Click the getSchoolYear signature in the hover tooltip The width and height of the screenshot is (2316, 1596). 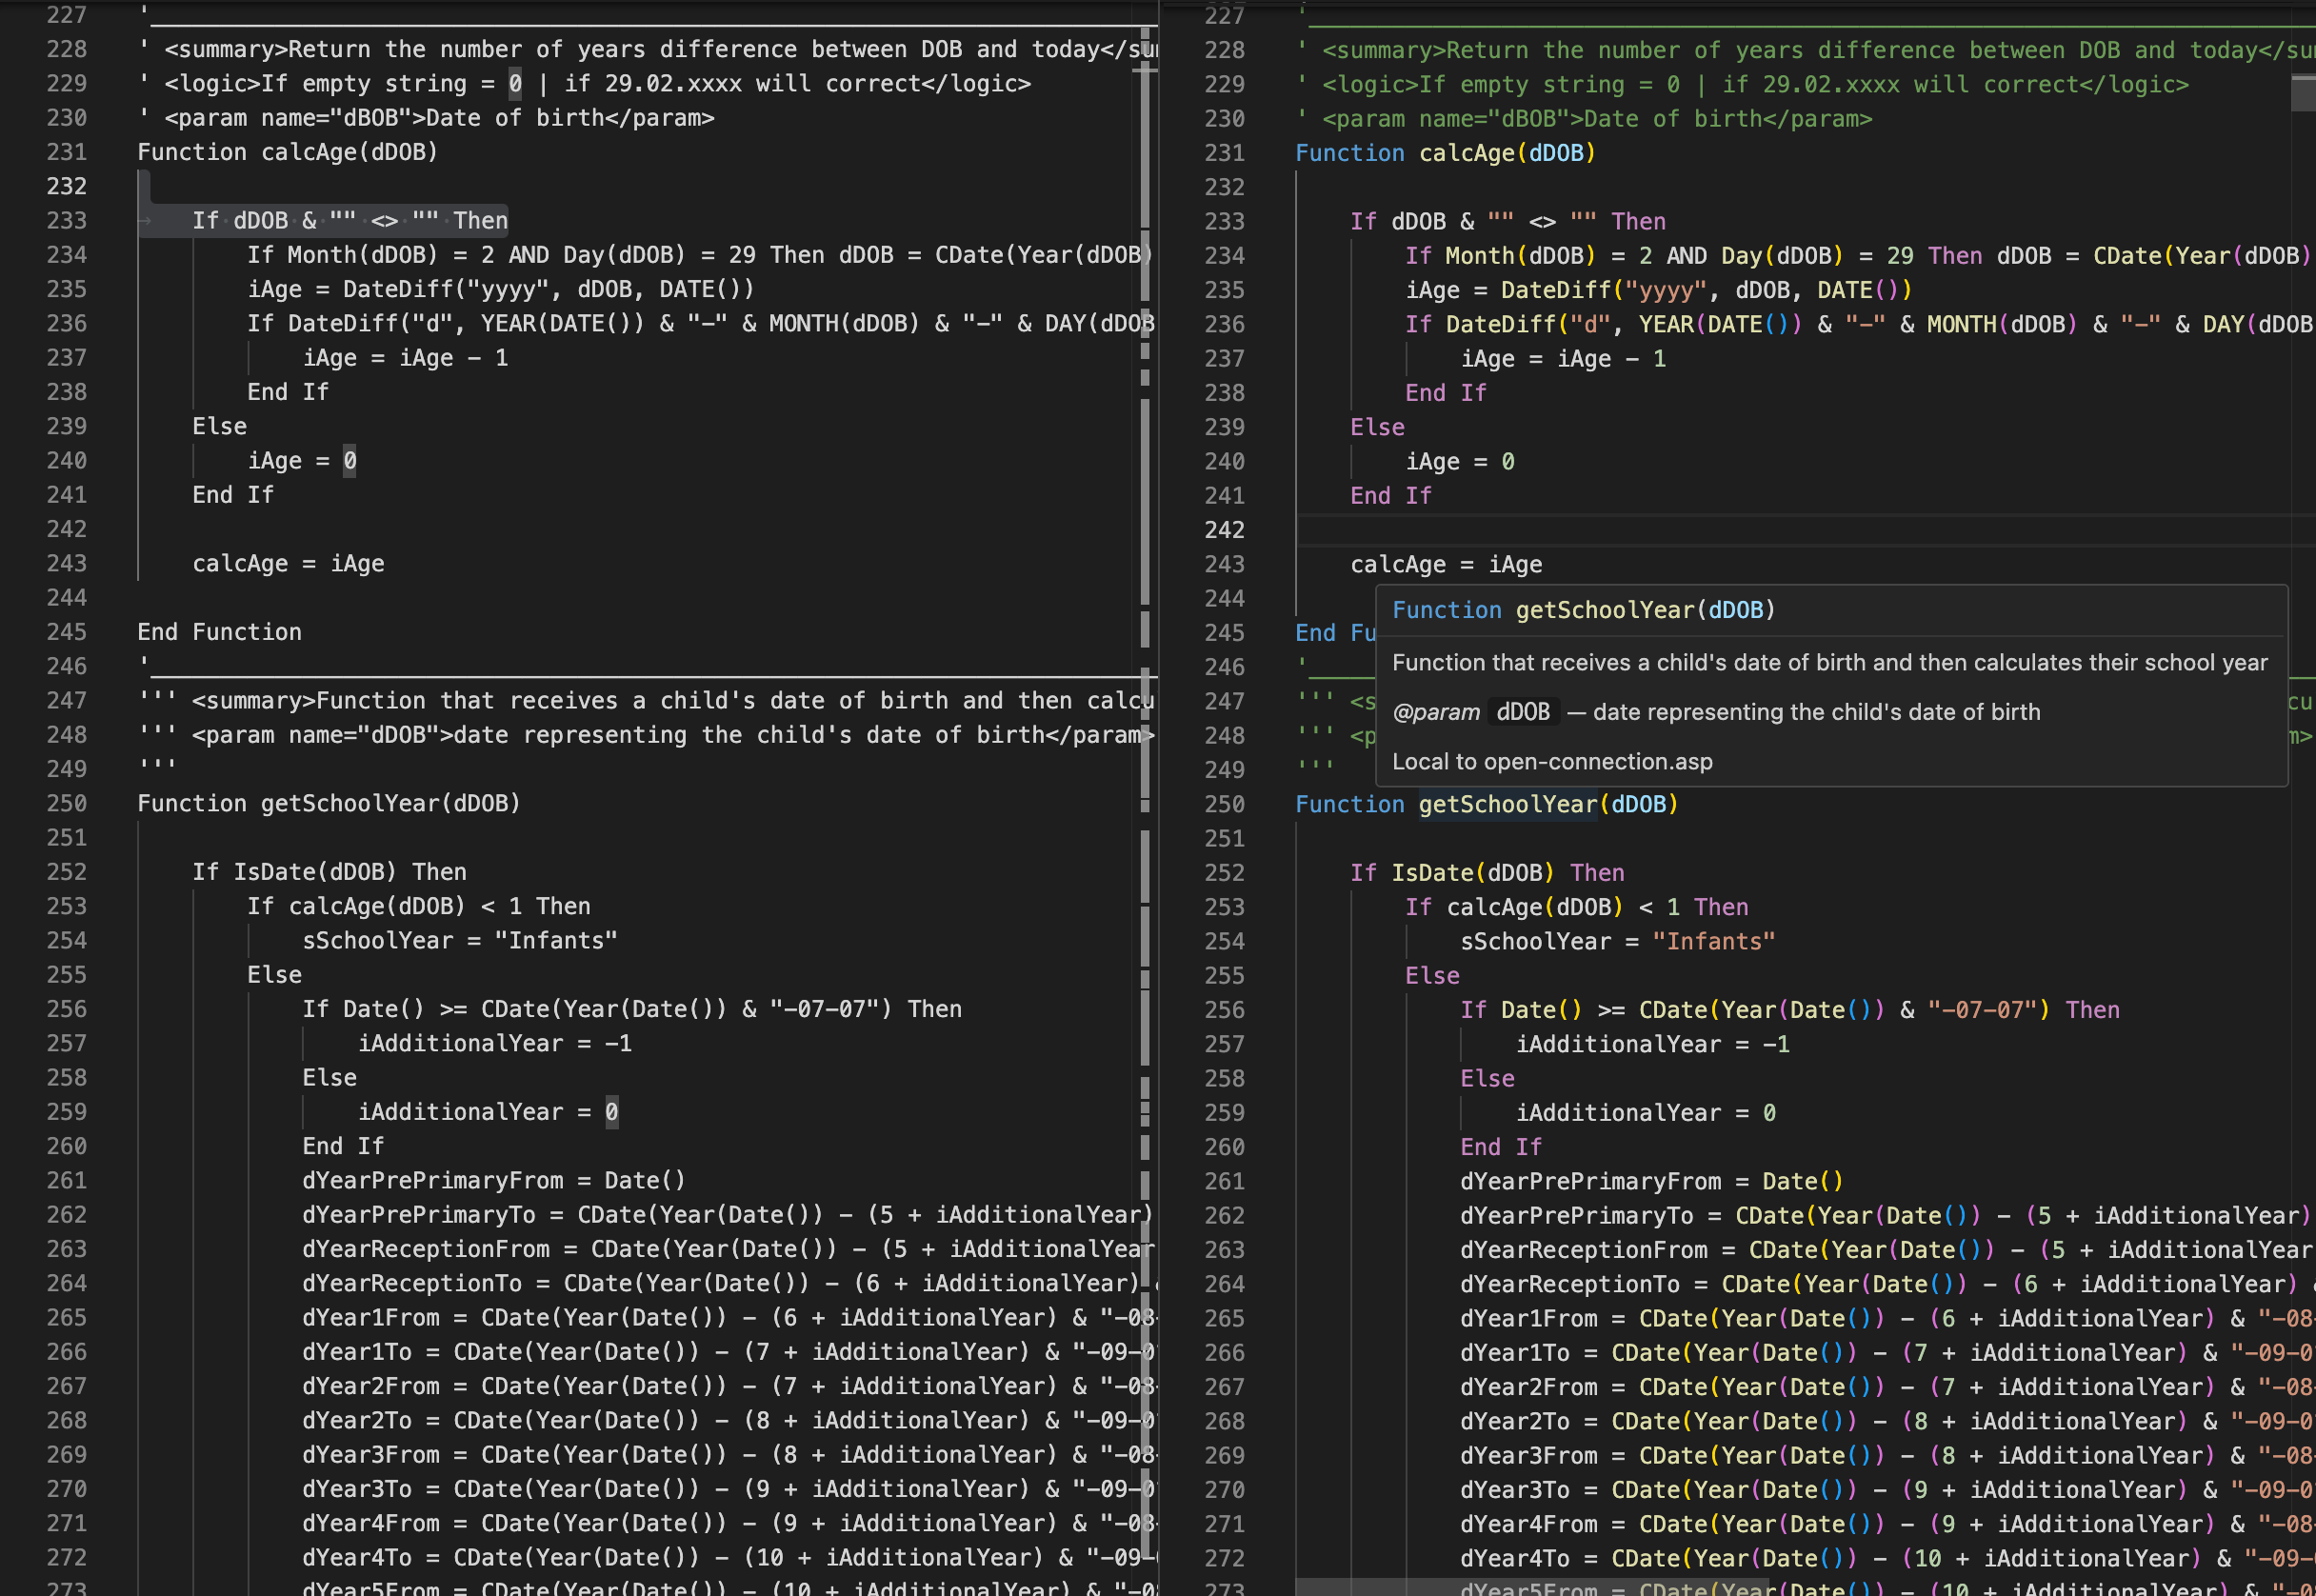[1584, 611]
